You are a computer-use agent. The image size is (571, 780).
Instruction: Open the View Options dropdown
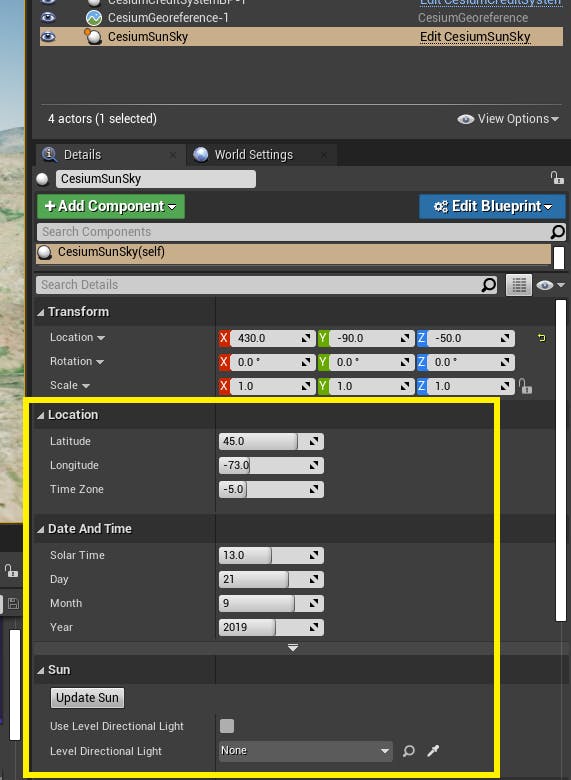point(508,119)
